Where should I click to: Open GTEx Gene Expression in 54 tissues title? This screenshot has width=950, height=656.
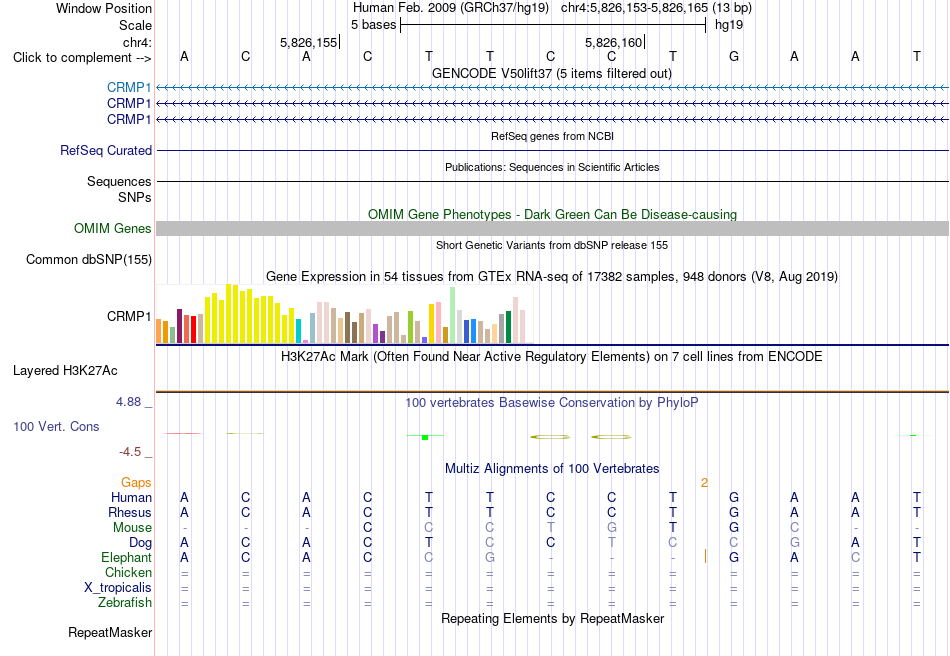click(552, 277)
